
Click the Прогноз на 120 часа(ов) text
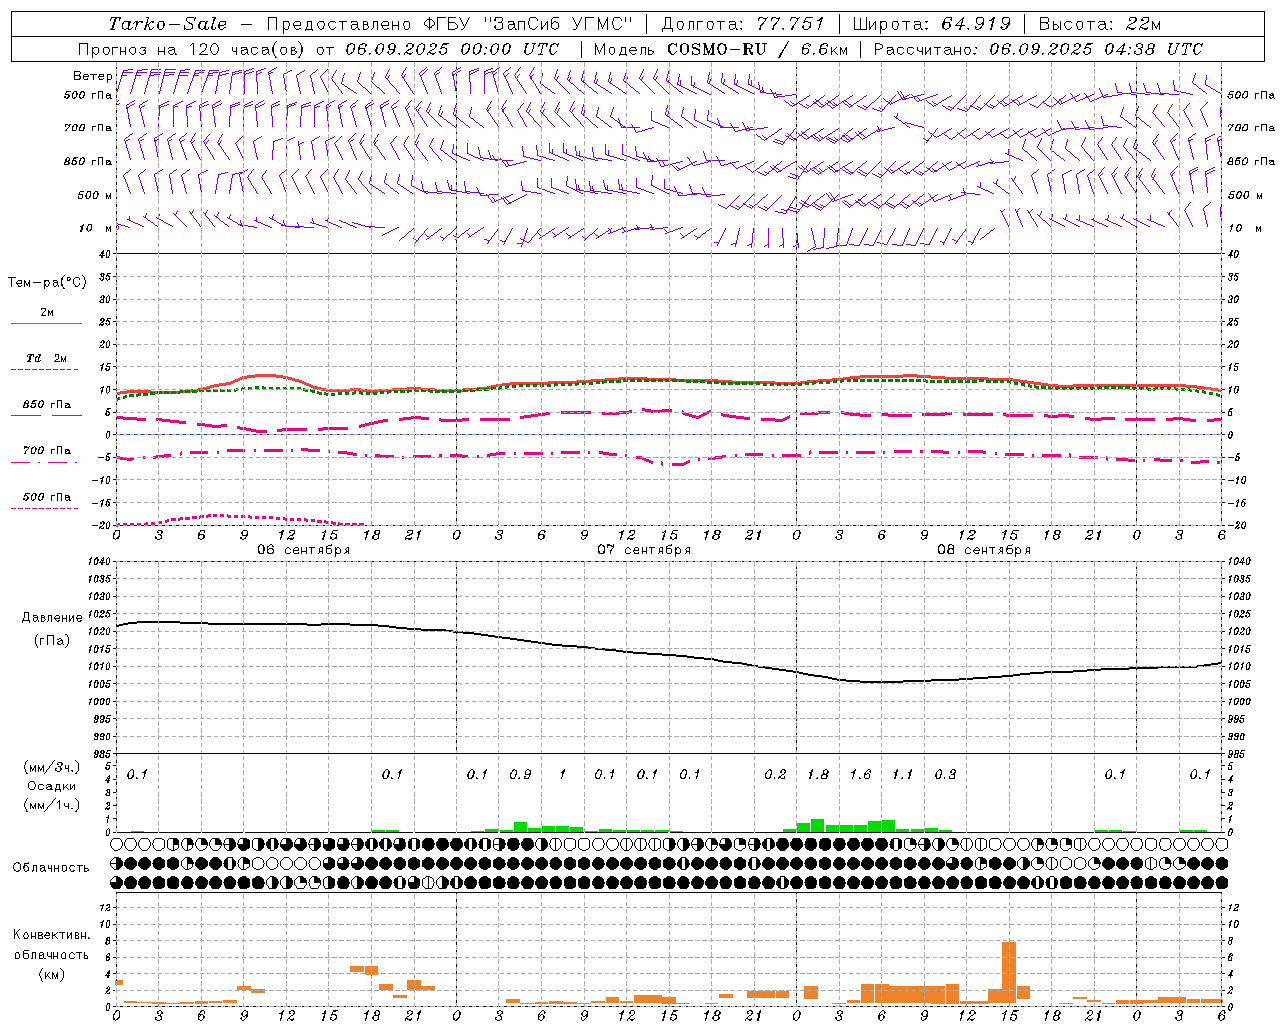[193, 49]
